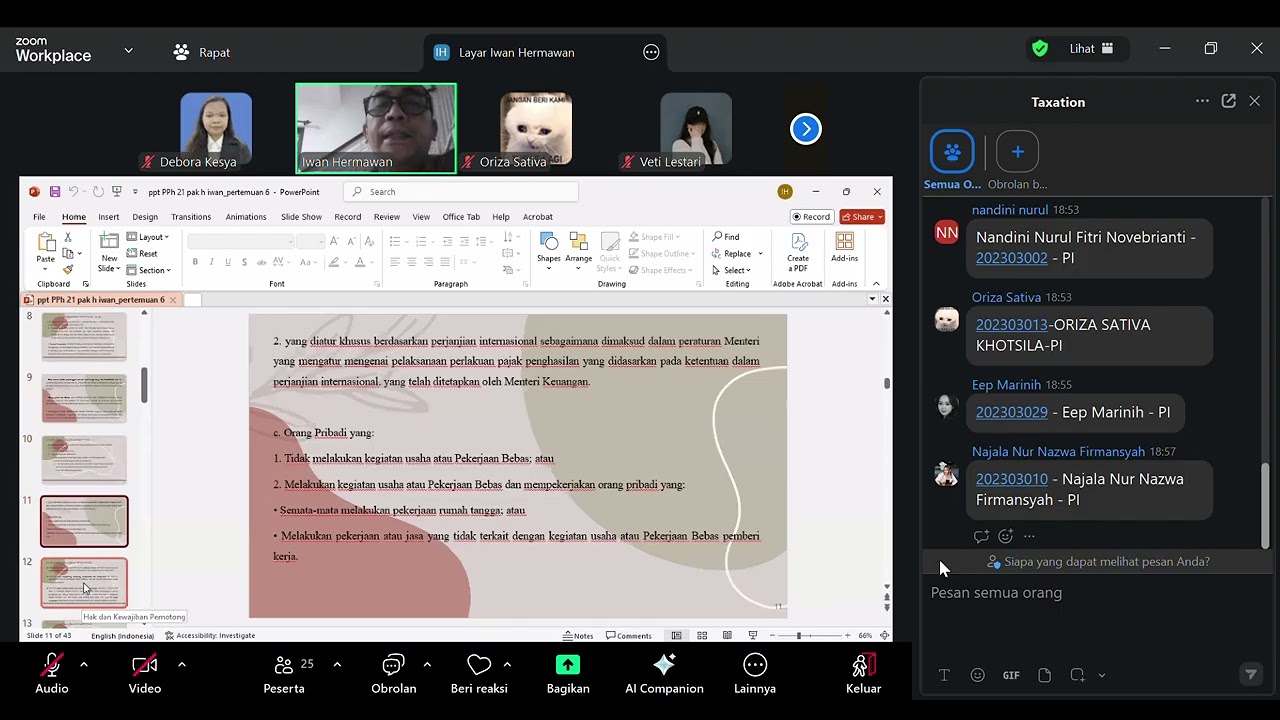Image resolution: width=1280 pixels, height=720 pixels.
Task: Open the link 202303029 in chat
Action: (1011, 412)
